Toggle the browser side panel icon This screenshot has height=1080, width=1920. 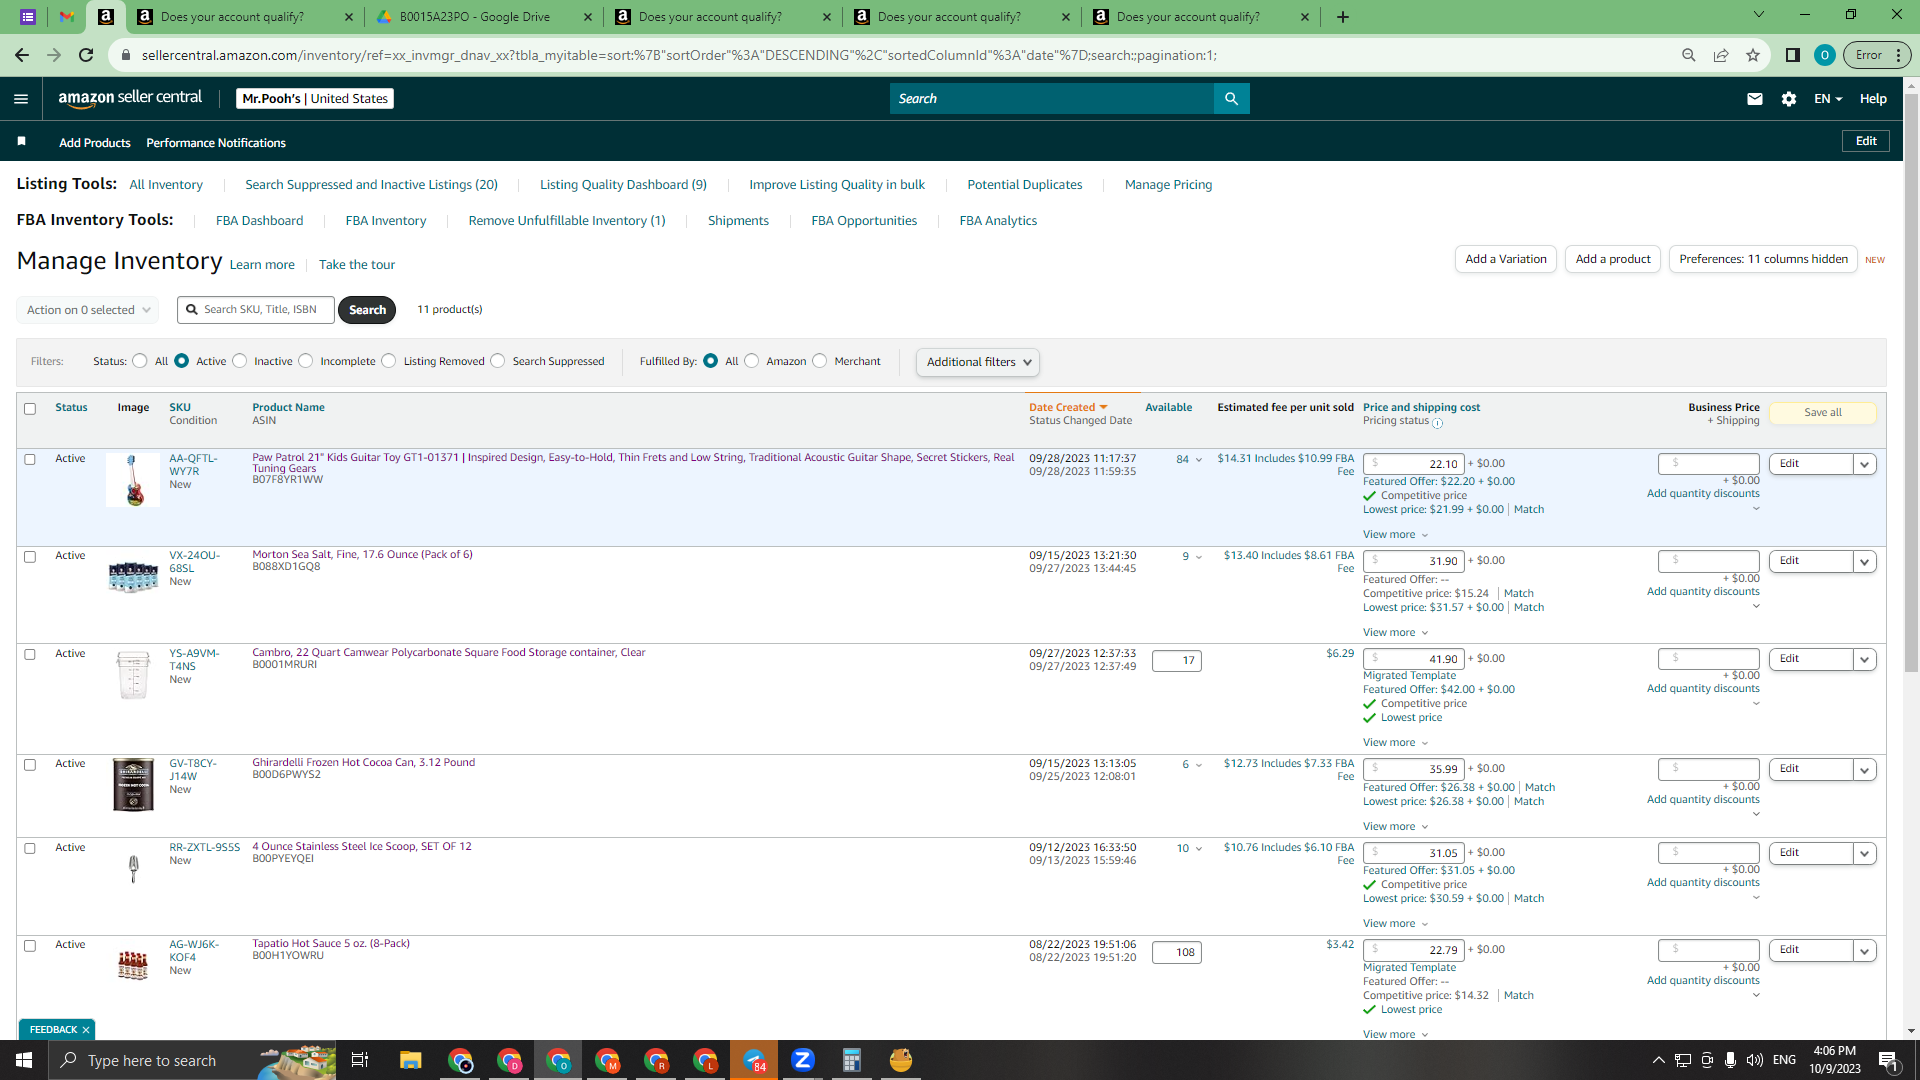click(x=1793, y=55)
